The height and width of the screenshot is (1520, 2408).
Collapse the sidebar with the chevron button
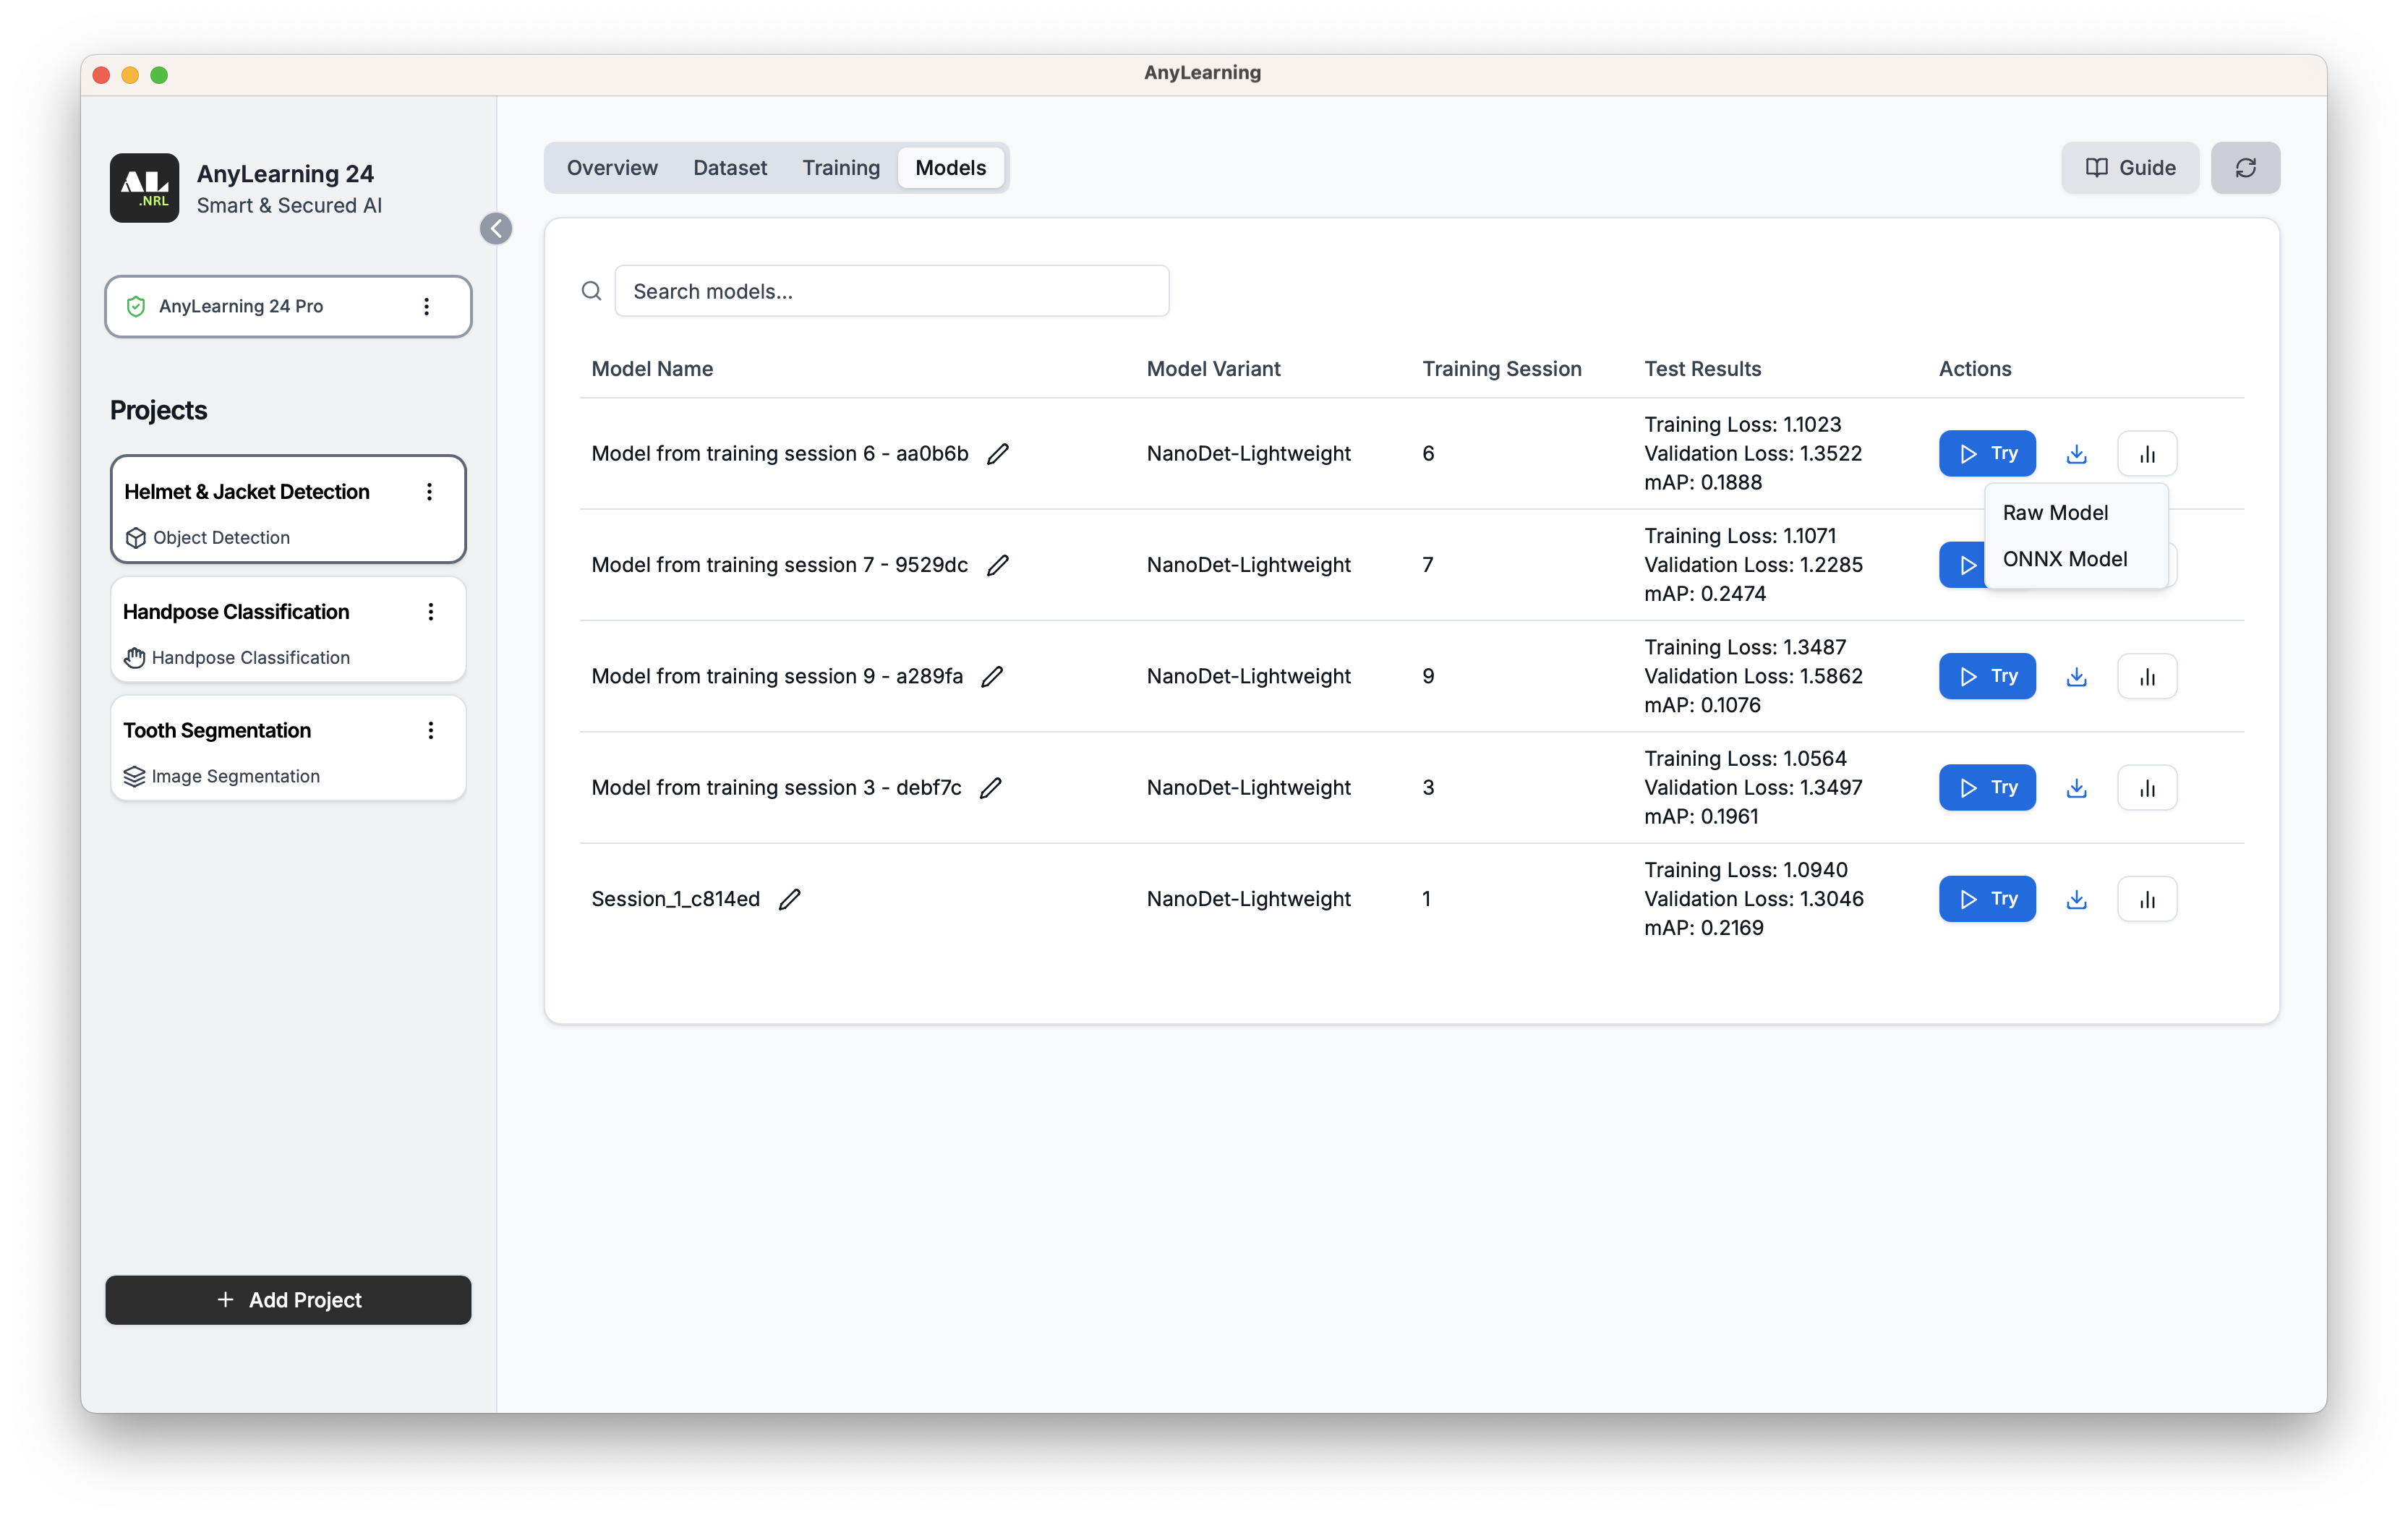tap(496, 229)
